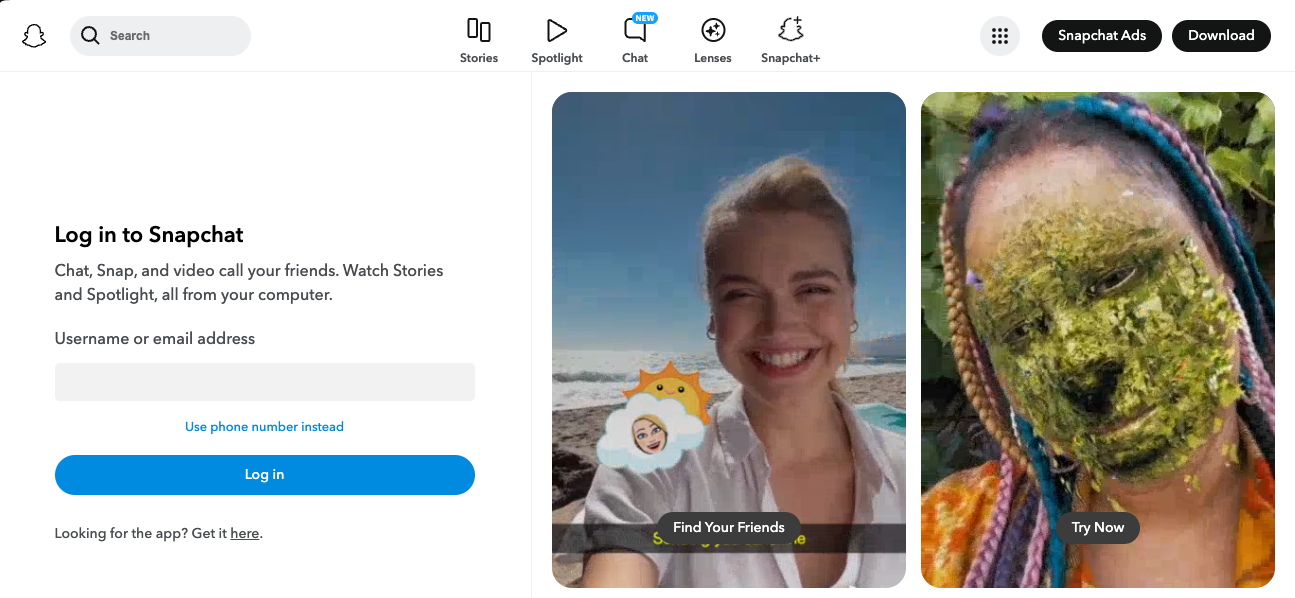Go to Spotlight videos
This screenshot has width=1295, height=598.
click(x=556, y=41)
